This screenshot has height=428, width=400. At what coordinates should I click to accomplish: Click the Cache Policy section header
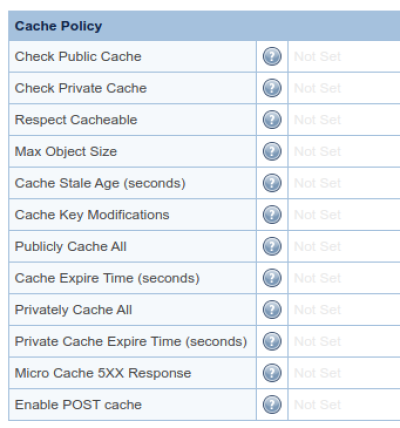click(204, 26)
